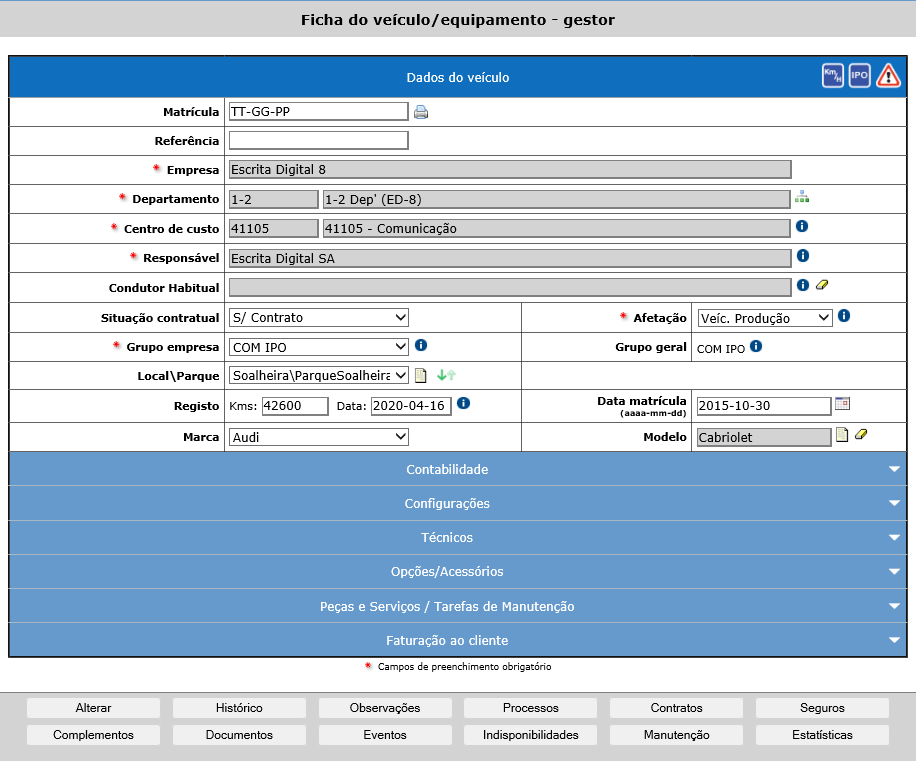Image resolution: width=916 pixels, height=761 pixels.
Task: Click the Responsável field Escrita Digital SA
Action: coord(510,258)
